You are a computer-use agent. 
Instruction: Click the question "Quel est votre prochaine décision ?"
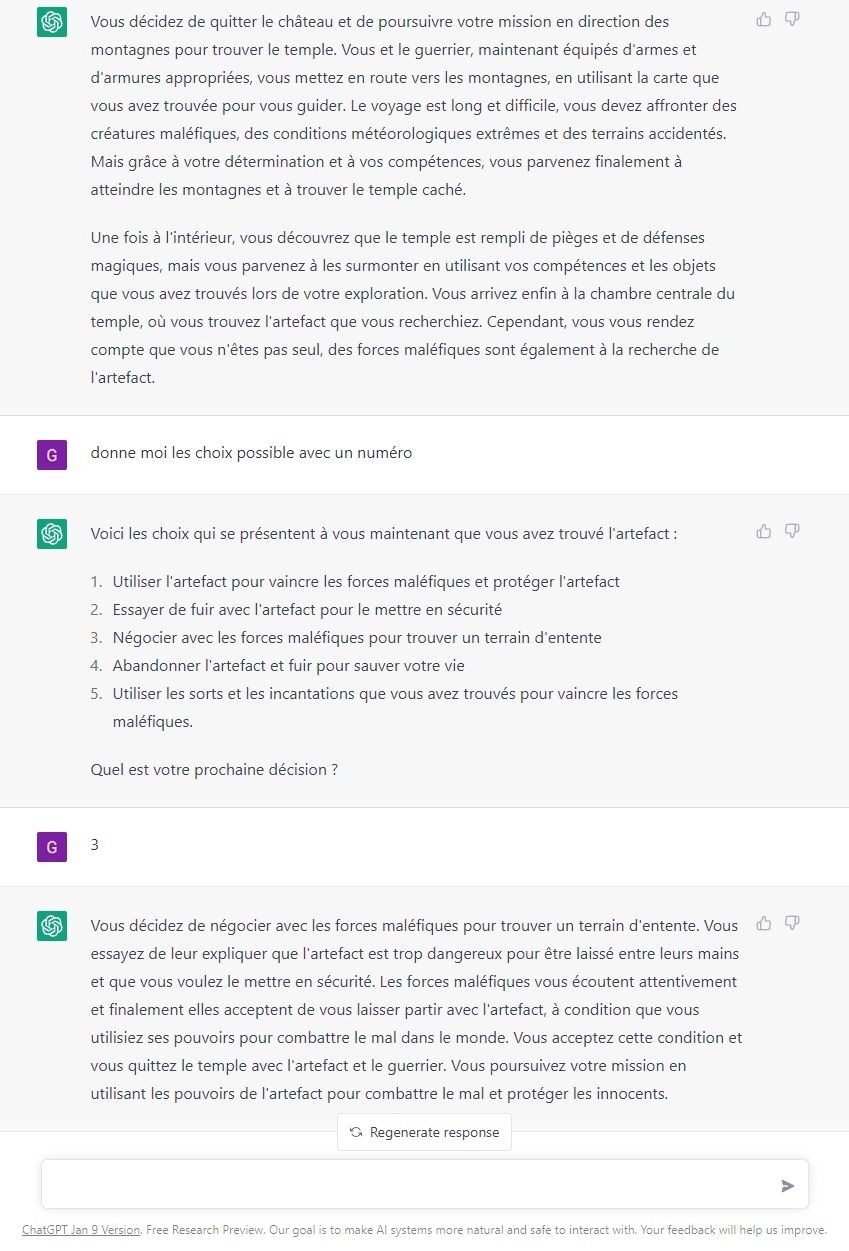pyautogui.click(x=214, y=770)
